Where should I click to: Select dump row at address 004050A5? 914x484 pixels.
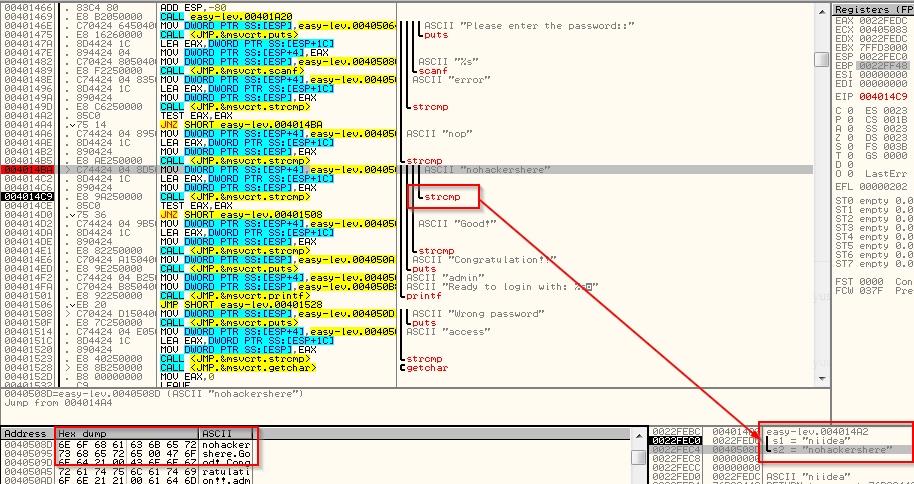coord(128,471)
